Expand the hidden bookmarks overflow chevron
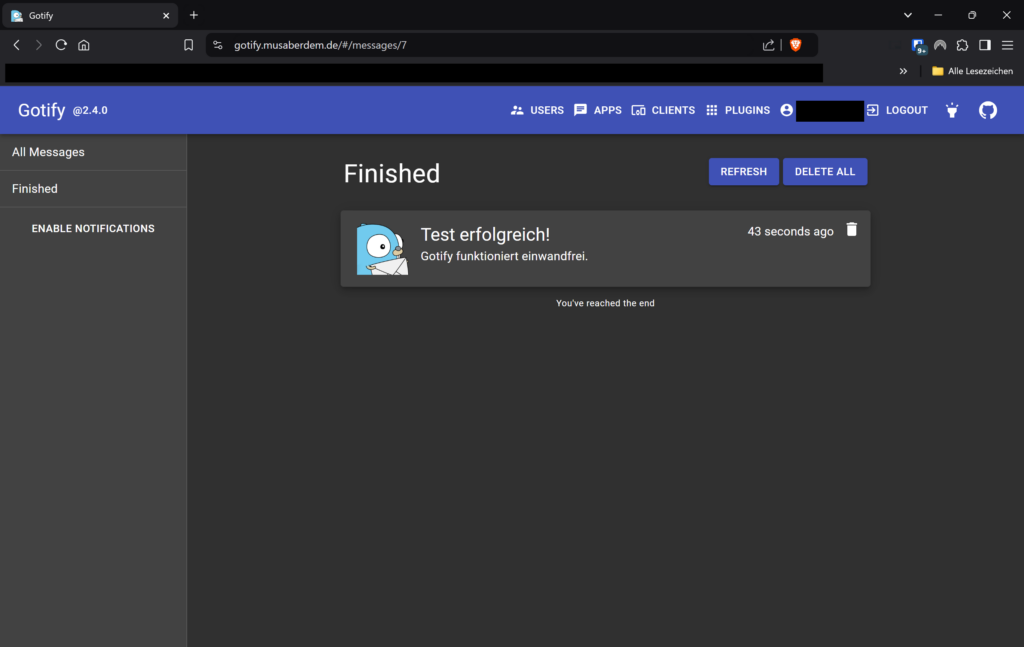 click(903, 71)
